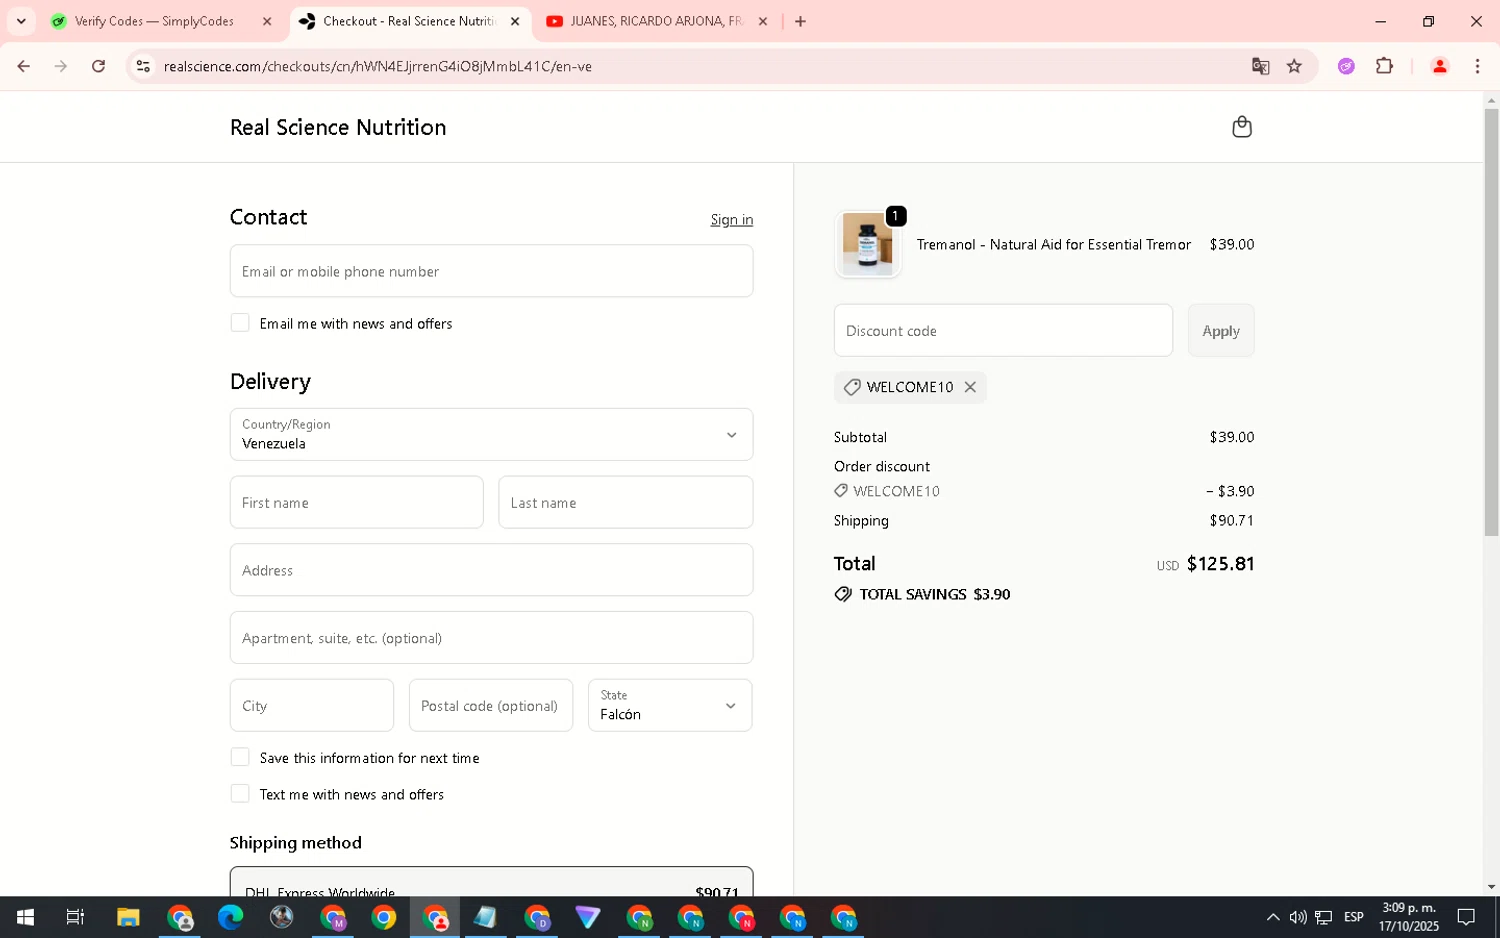Open File Explorer from the taskbar
The height and width of the screenshot is (938, 1500).
click(128, 917)
